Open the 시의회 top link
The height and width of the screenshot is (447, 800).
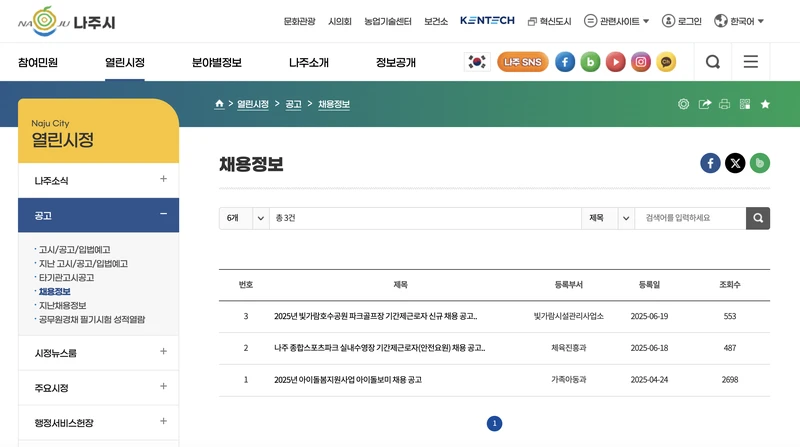[x=340, y=21]
